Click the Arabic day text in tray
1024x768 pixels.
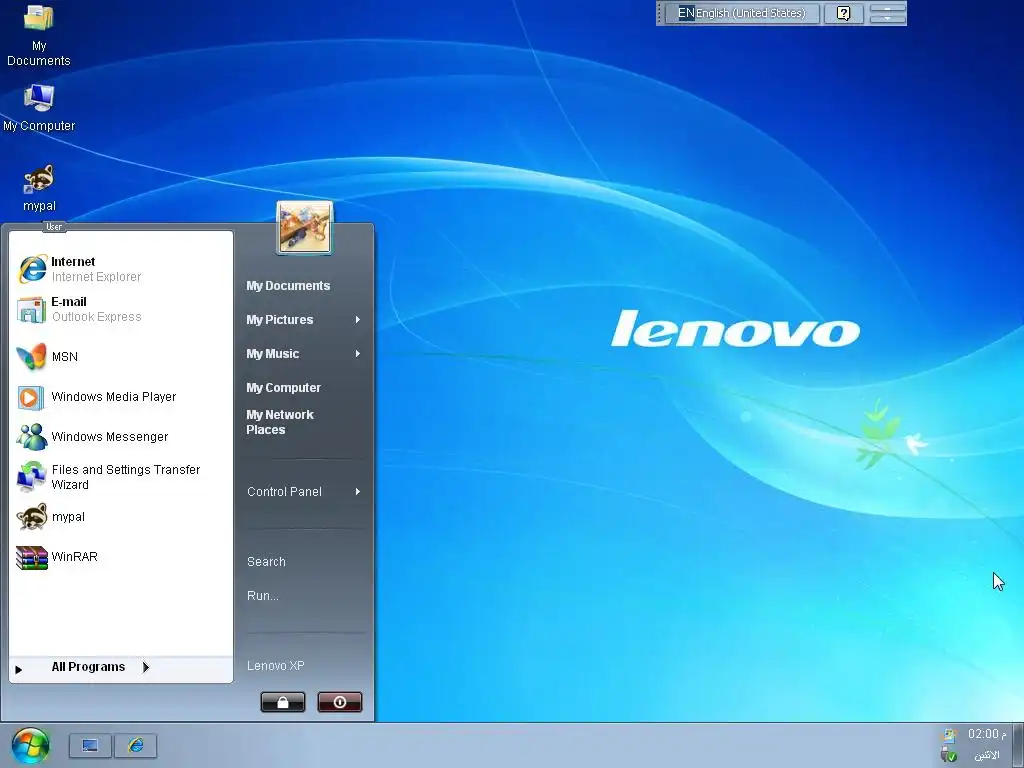[986, 756]
